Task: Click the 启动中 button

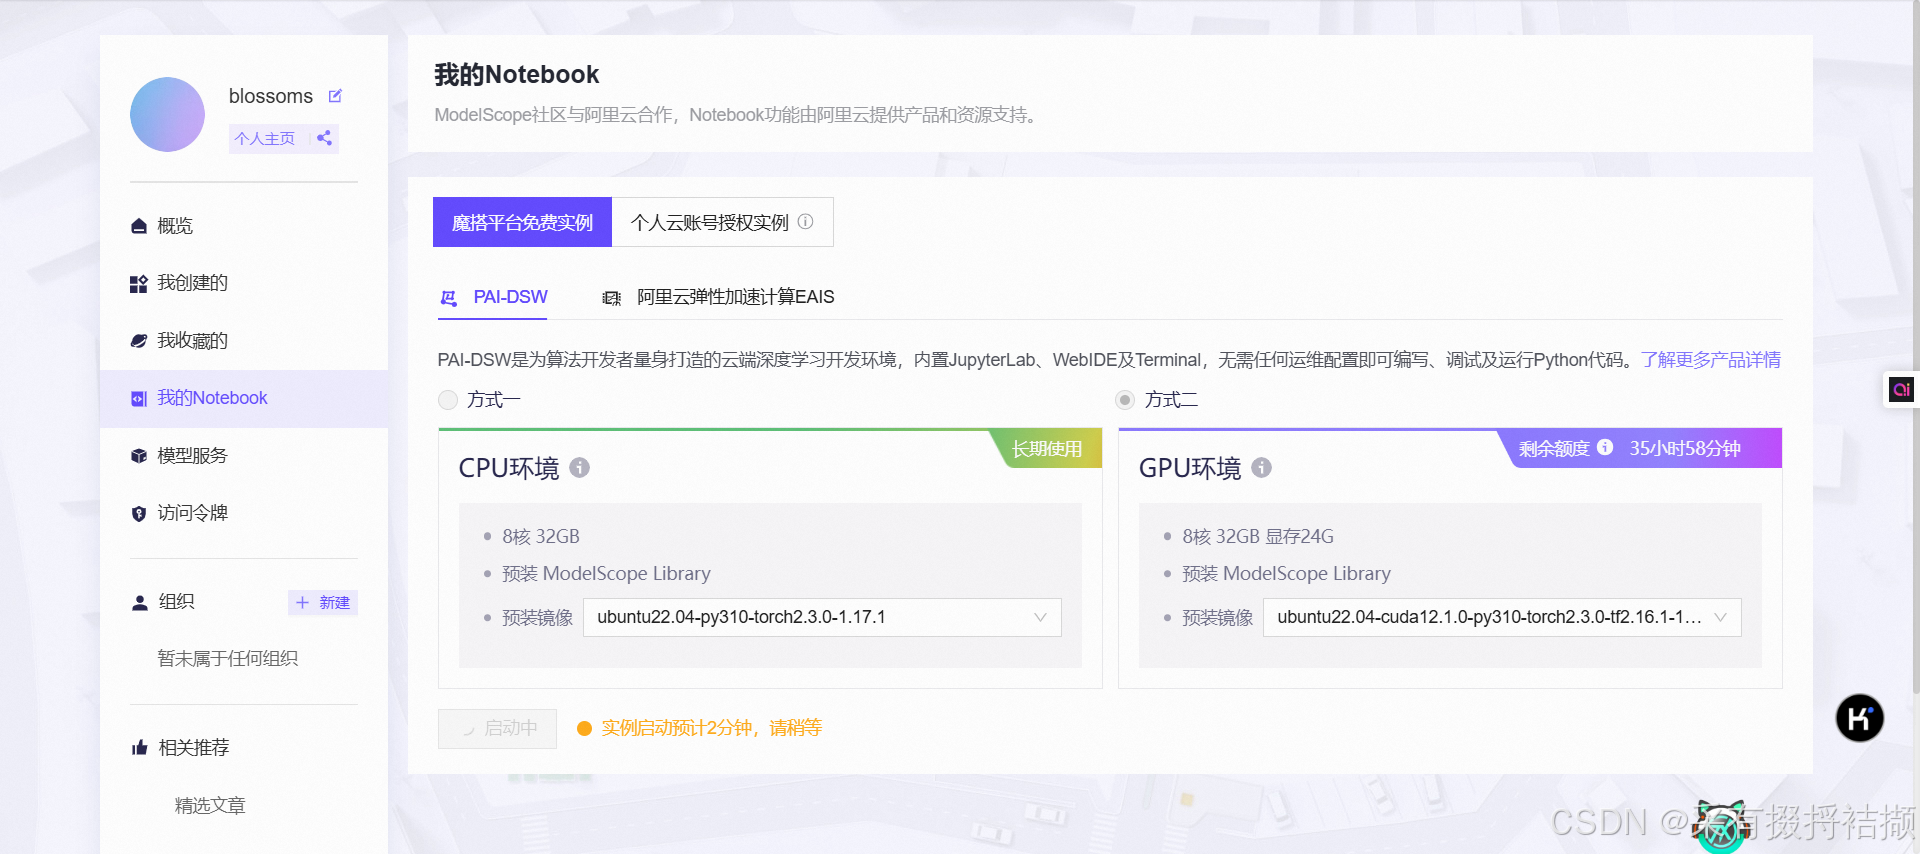Action: click(497, 728)
